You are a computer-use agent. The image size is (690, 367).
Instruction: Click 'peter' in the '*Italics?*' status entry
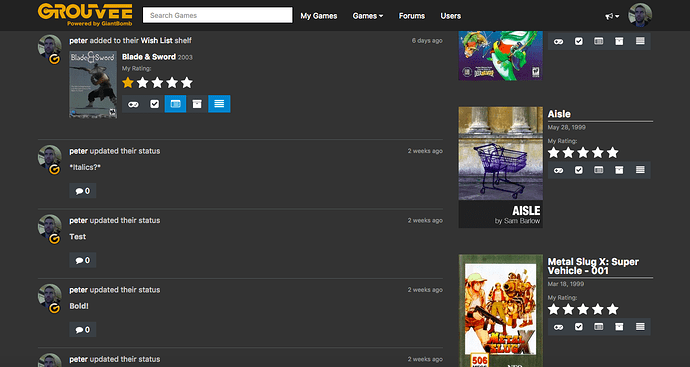coord(78,151)
